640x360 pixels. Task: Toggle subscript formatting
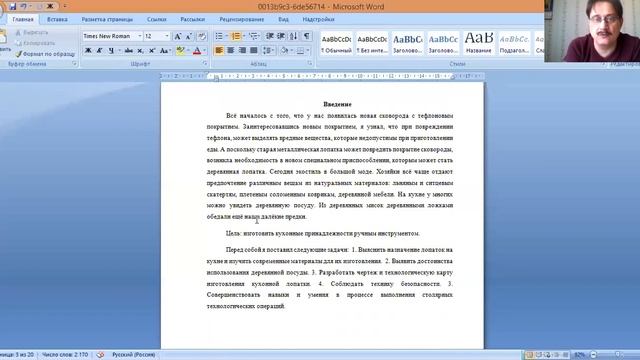click(x=140, y=51)
